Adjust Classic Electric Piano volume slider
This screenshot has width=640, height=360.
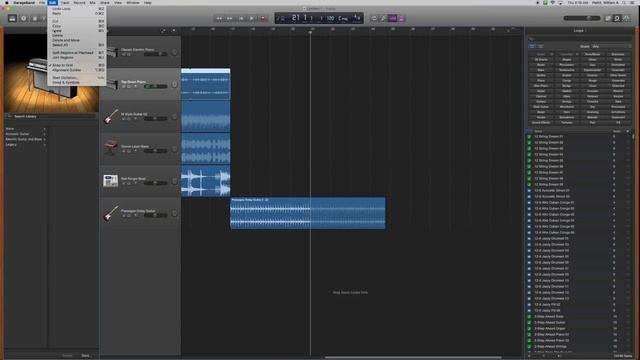[x=156, y=54]
